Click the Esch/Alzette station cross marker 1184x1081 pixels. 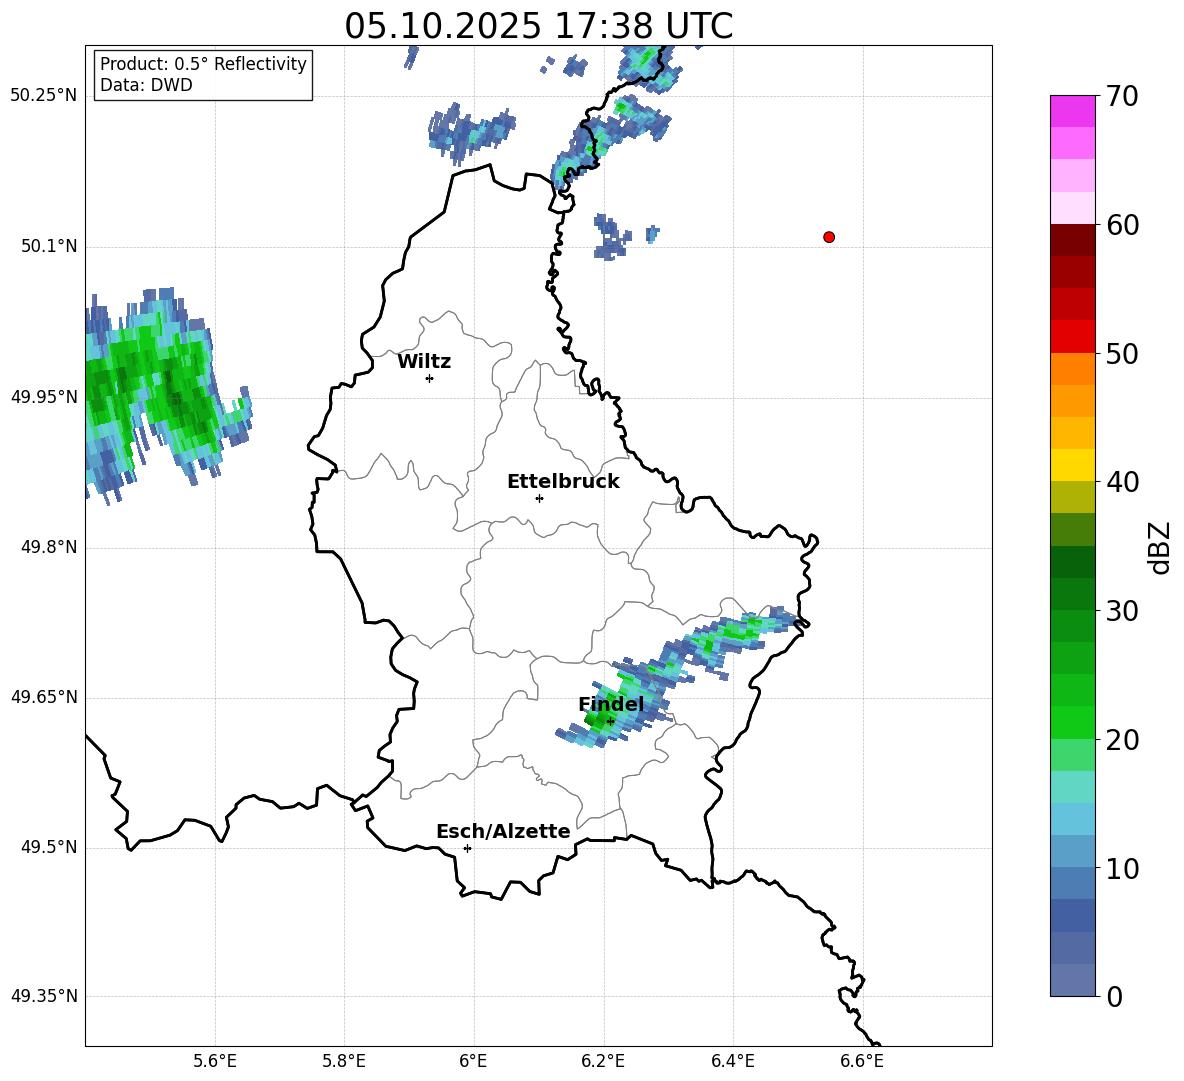click(467, 848)
